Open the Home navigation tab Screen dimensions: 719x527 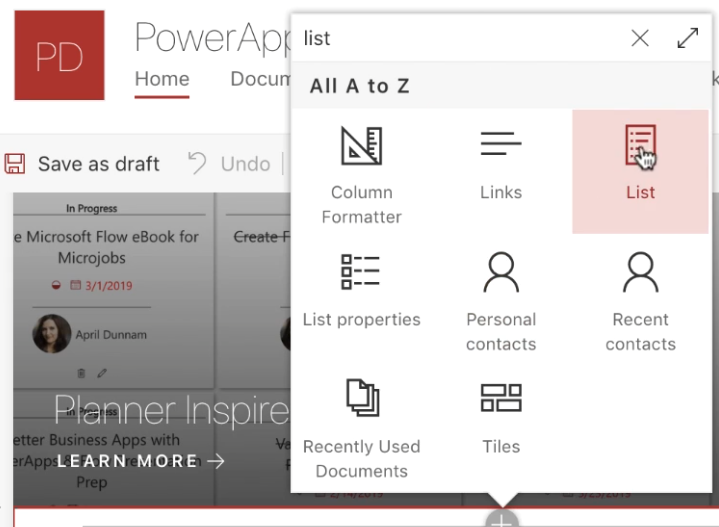(x=162, y=79)
